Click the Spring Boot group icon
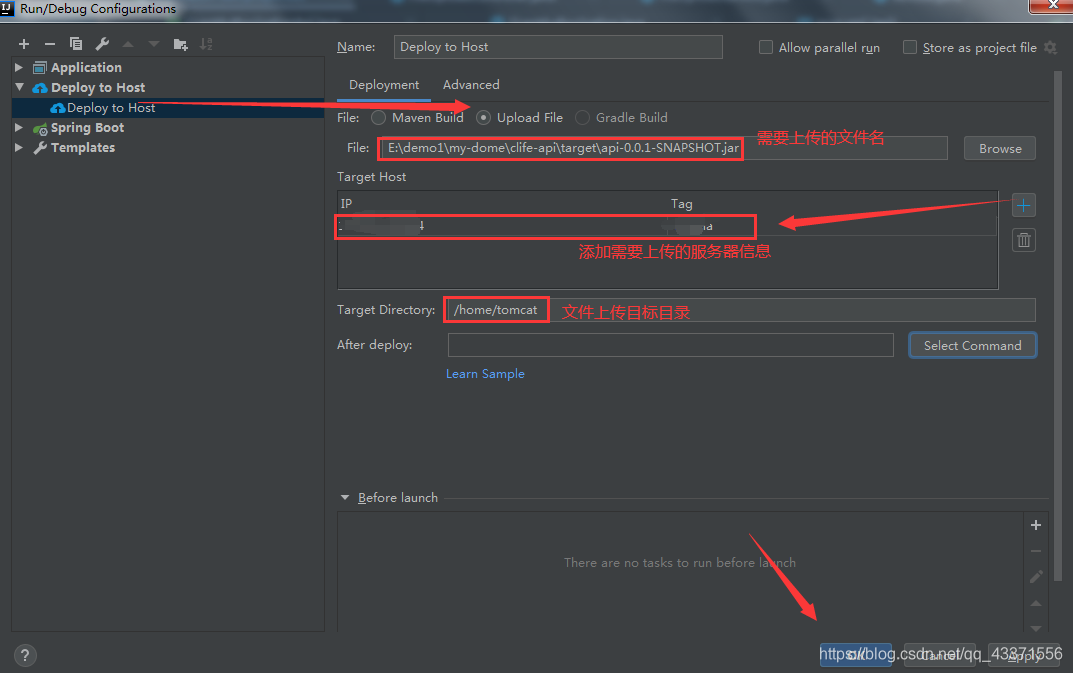This screenshot has width=1073, height=673. click(x=40, y=128)
